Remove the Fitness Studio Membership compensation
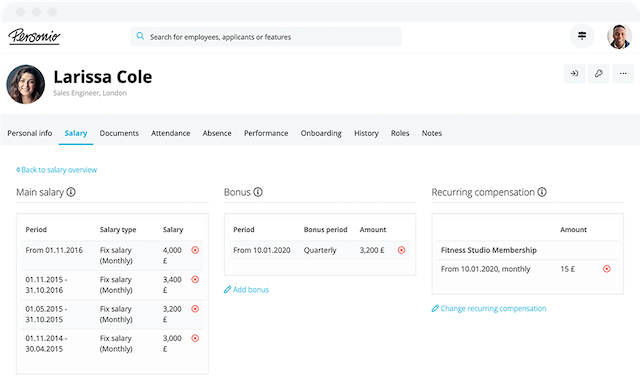The height and width of the screenshot is (384, 640). [x=607, y=269]
